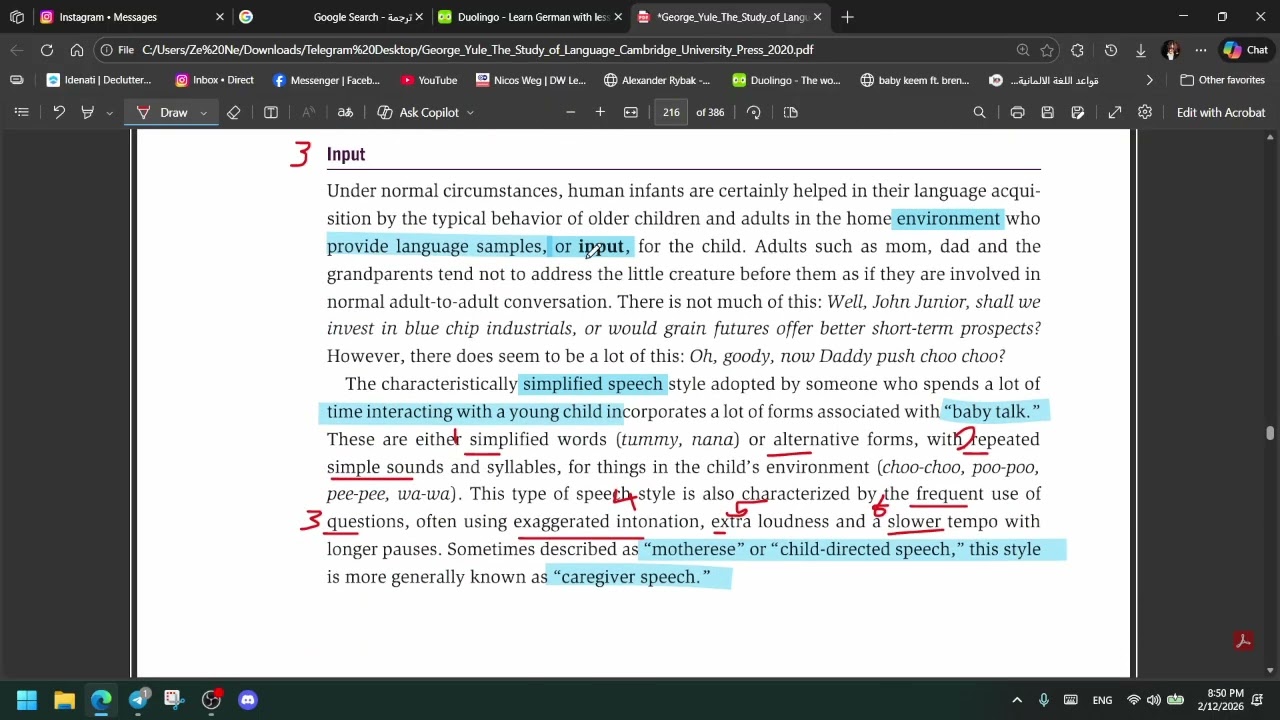This screenshot has height=720, width=1280.
Task: Zoom out the PDF page
Action: pos(570,112)
